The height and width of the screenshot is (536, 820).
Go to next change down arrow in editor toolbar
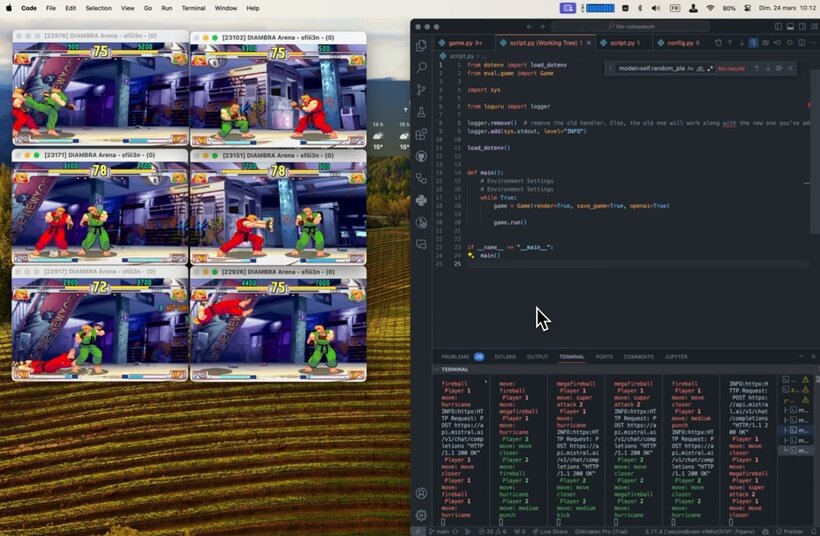click(x=742, y=42)
